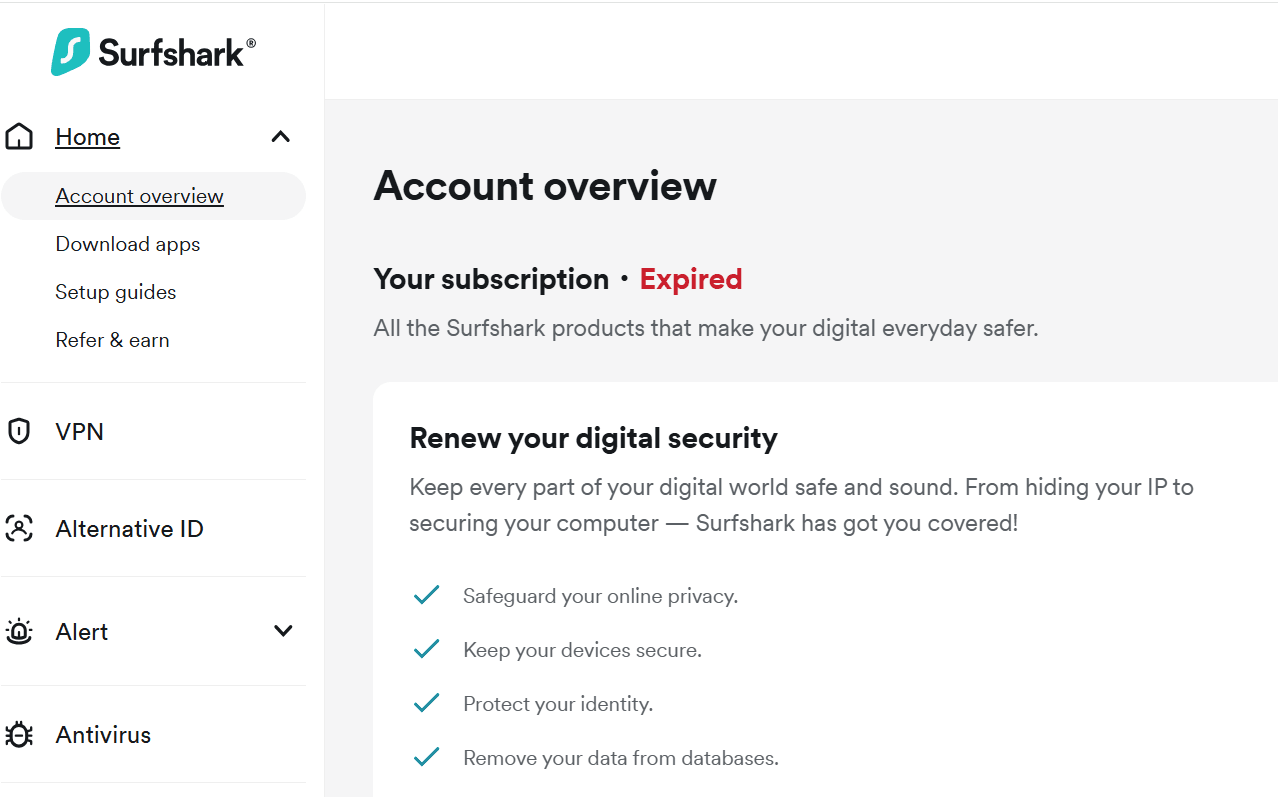Expand the Alert sidebar section
The width and height of the screenshot is (1278, 797).
283,631
